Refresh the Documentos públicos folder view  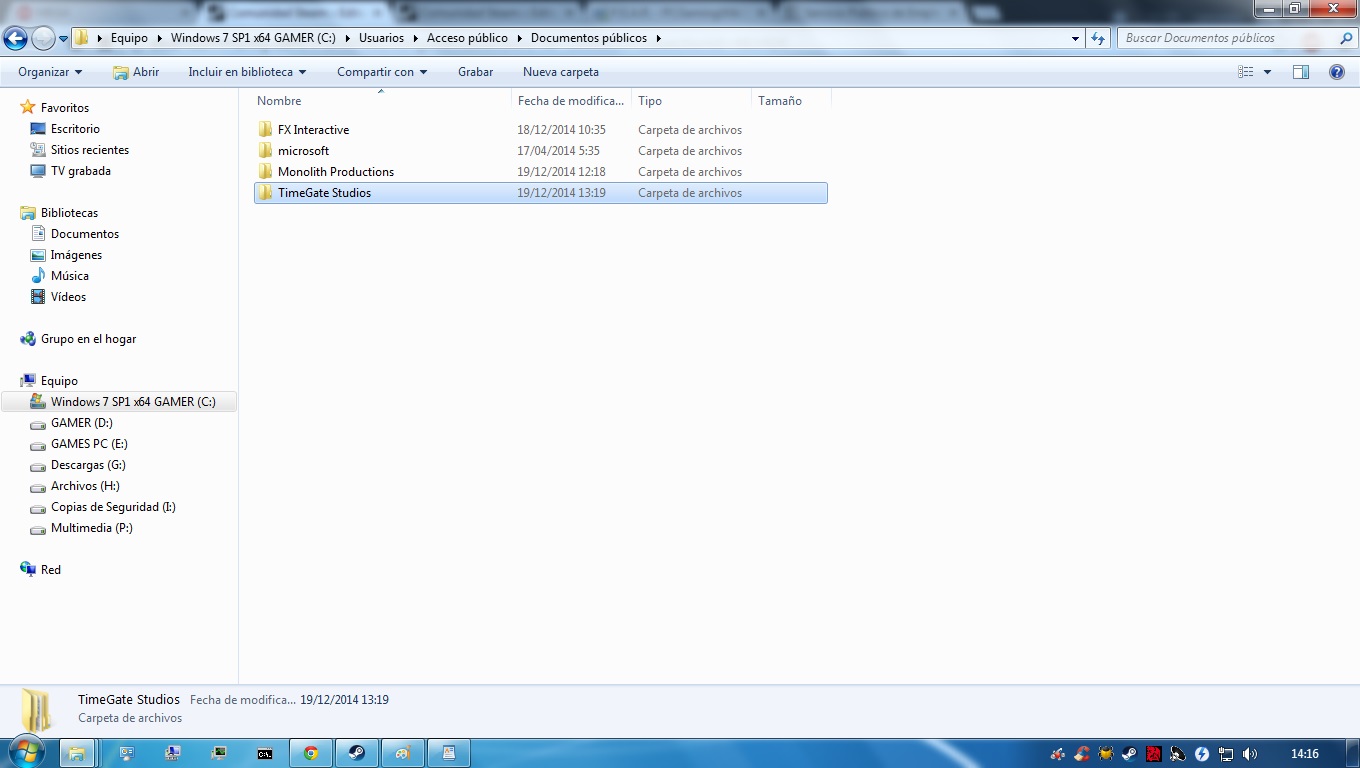coord(1098,38)
